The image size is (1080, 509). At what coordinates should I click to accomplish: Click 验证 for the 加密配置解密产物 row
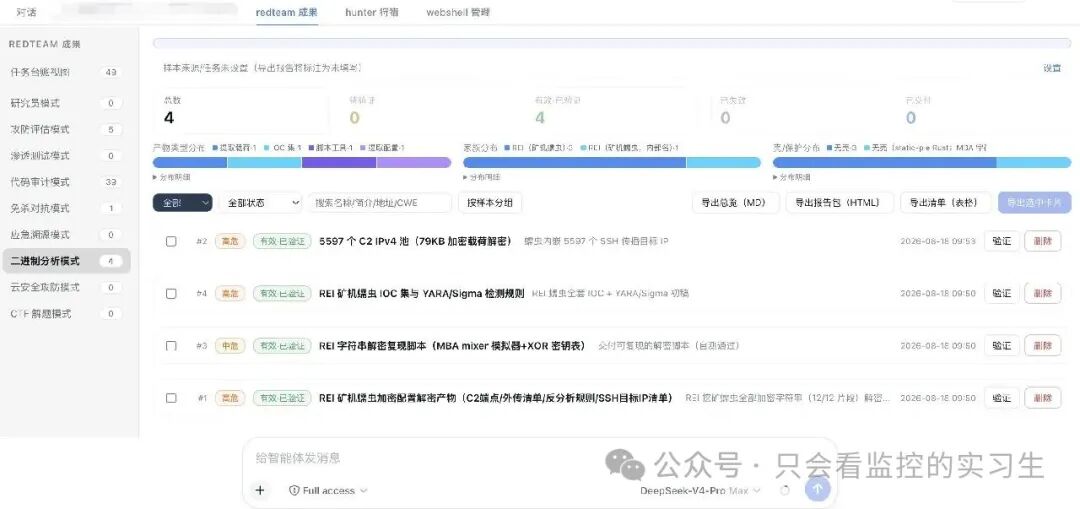[1001, 398]
